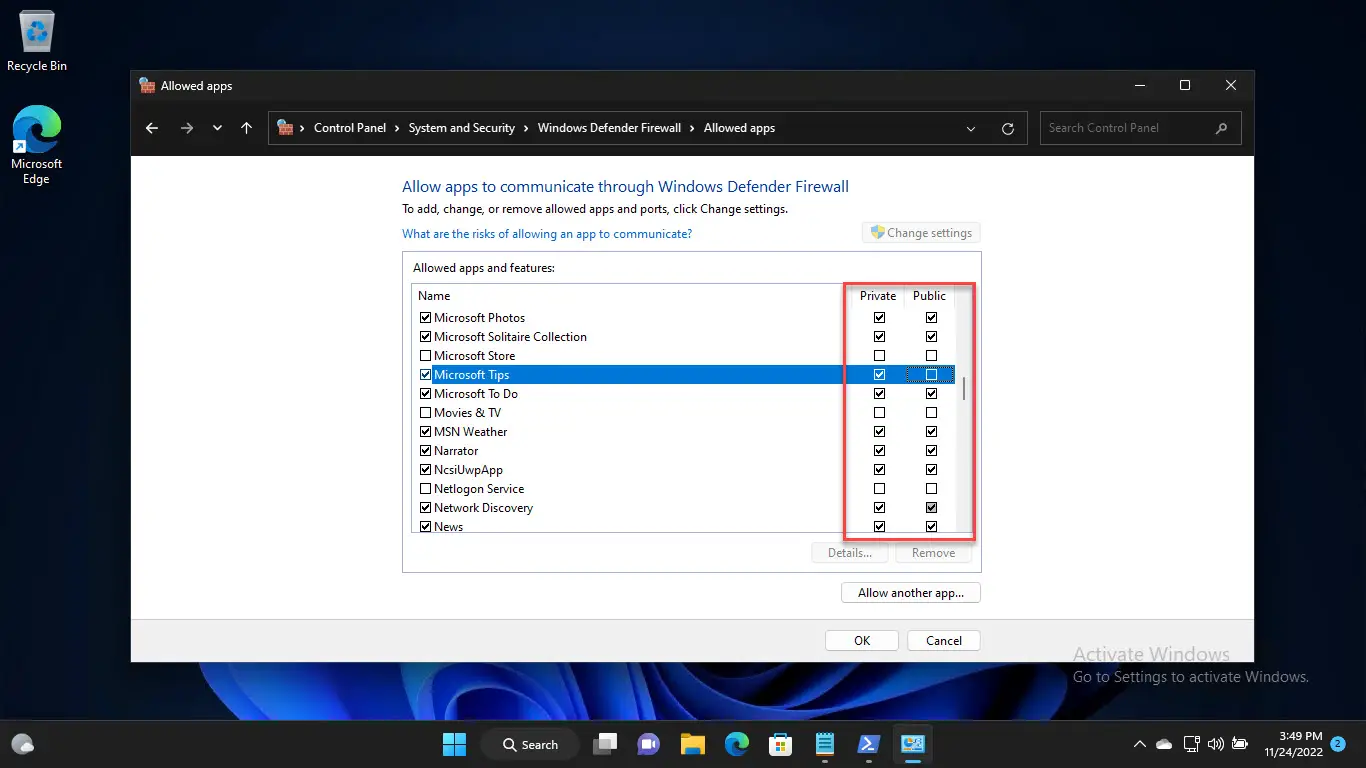
Task: Launch Microsoft Edge from the taskbar
Action: (x=736, y=744)
